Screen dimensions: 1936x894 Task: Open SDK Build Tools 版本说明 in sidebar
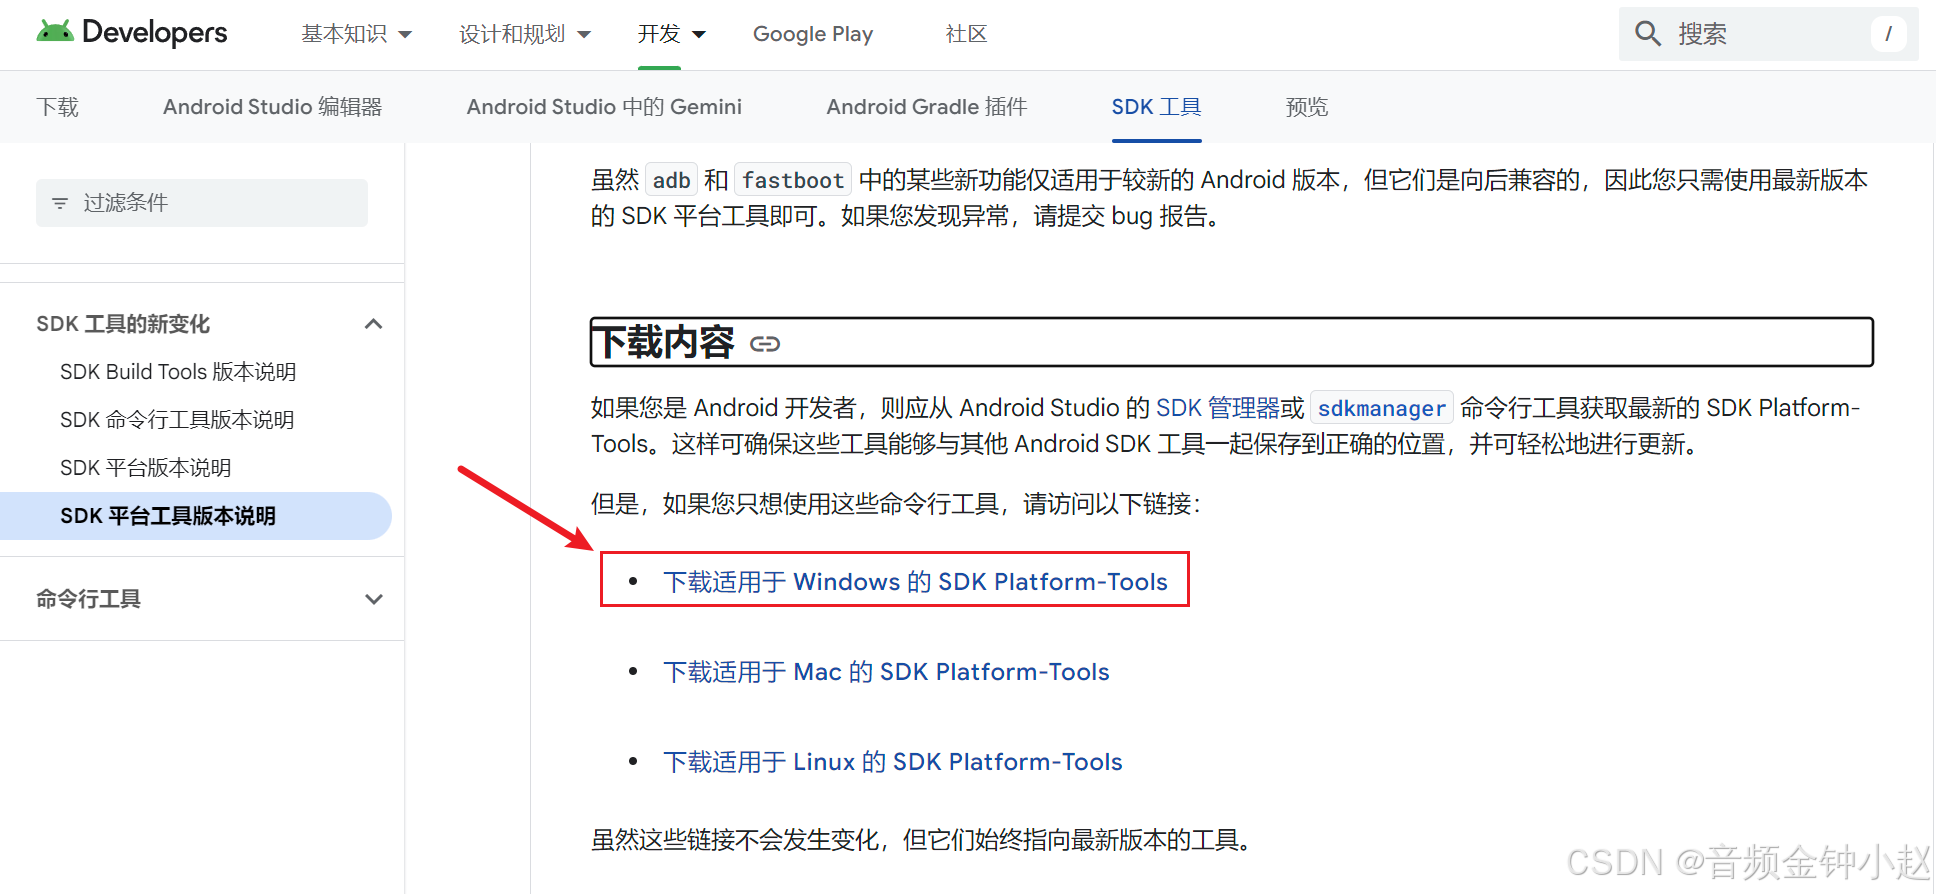click(x=178, y=372)
